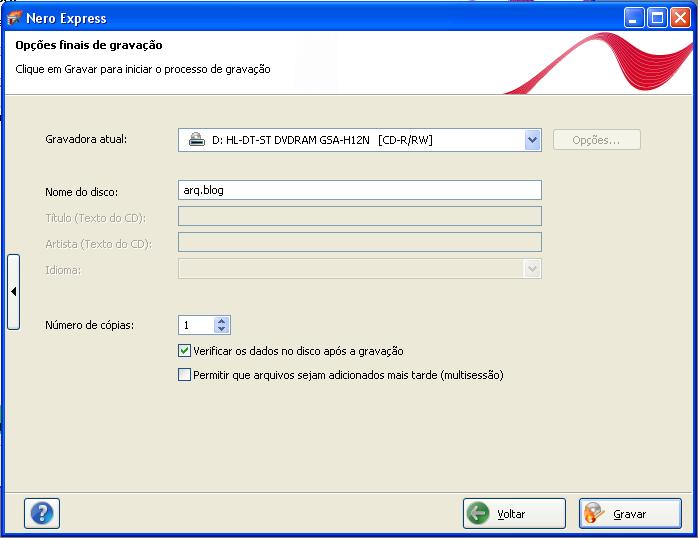This screenshot has height=538, width=698.
Task: Click the Opções... button
Action: tap(597, 140)
